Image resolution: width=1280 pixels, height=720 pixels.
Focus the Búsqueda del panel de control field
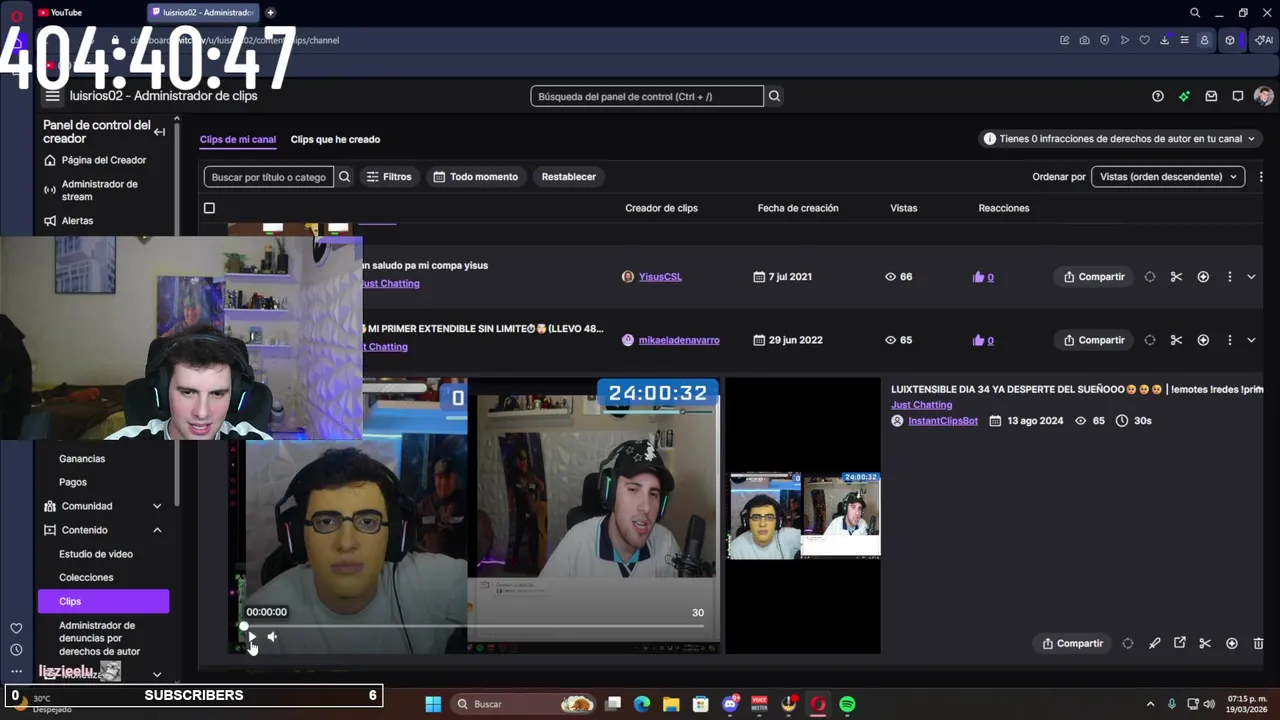[x=647, y=96]
